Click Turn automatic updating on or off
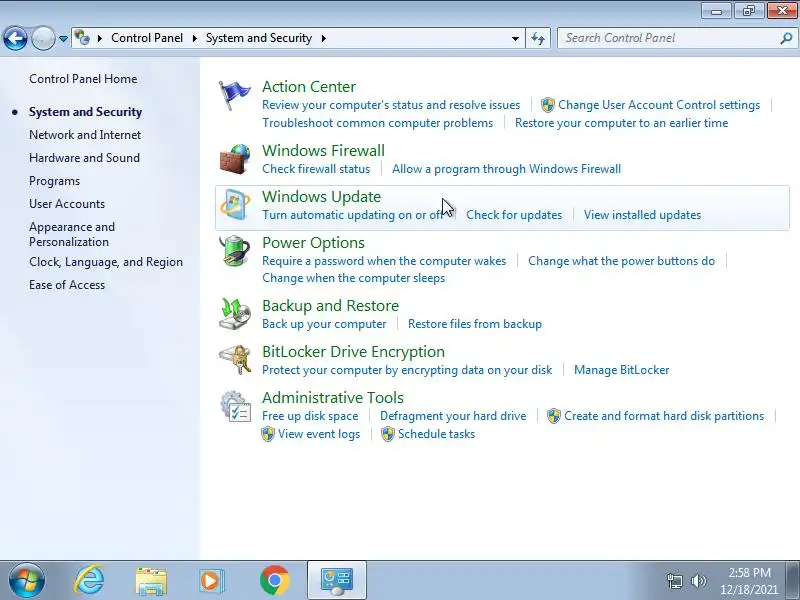 352,215
